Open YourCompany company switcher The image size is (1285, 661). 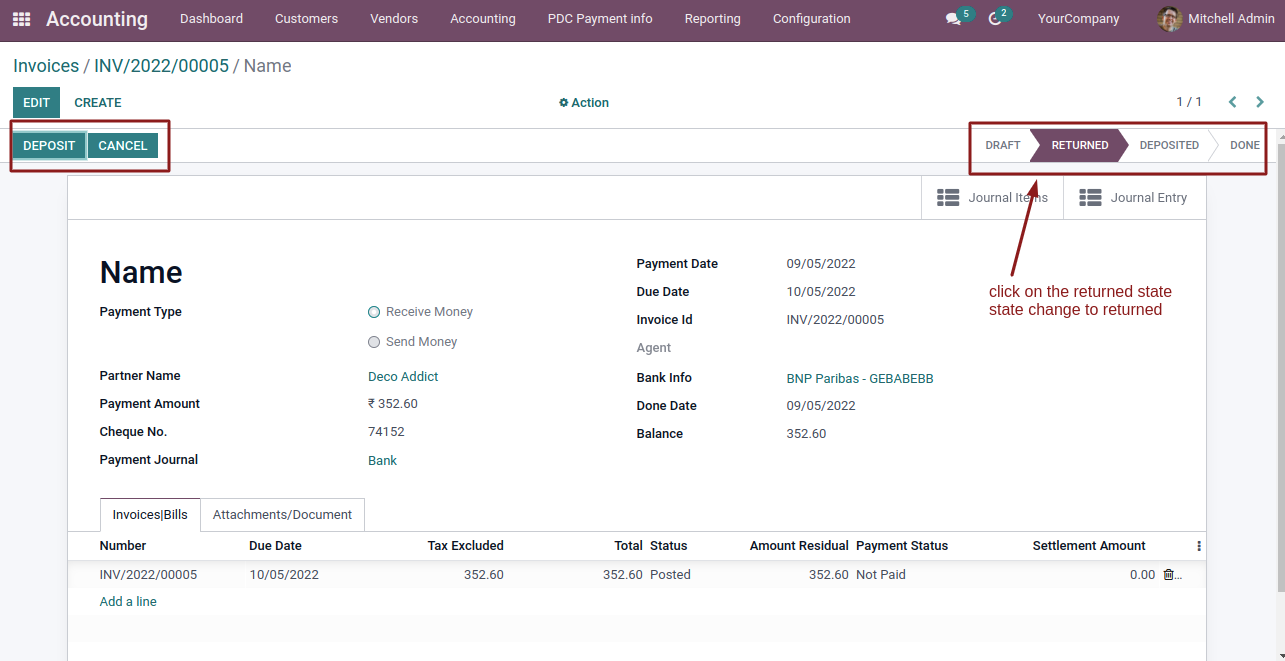1078,19
